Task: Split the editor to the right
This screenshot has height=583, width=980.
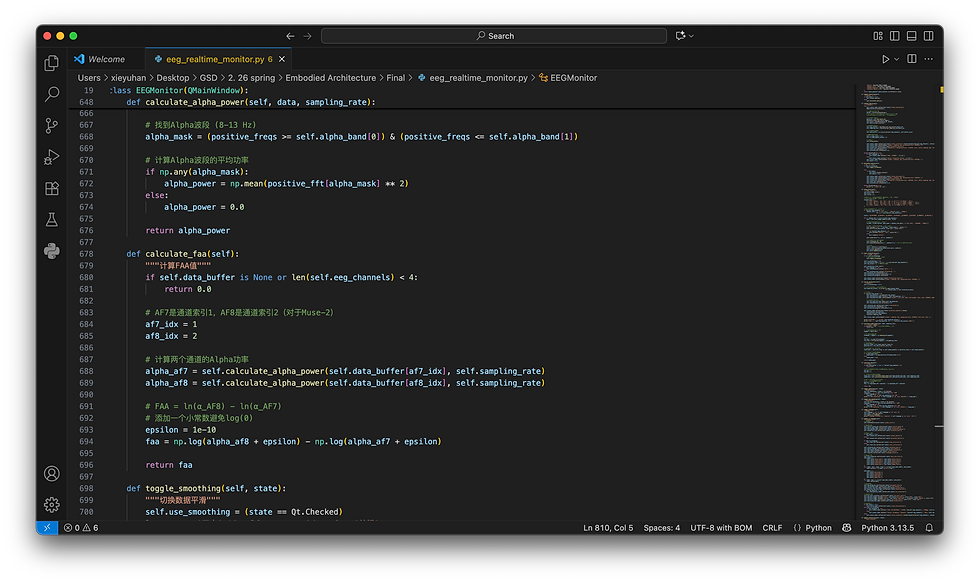Action: 912,59
